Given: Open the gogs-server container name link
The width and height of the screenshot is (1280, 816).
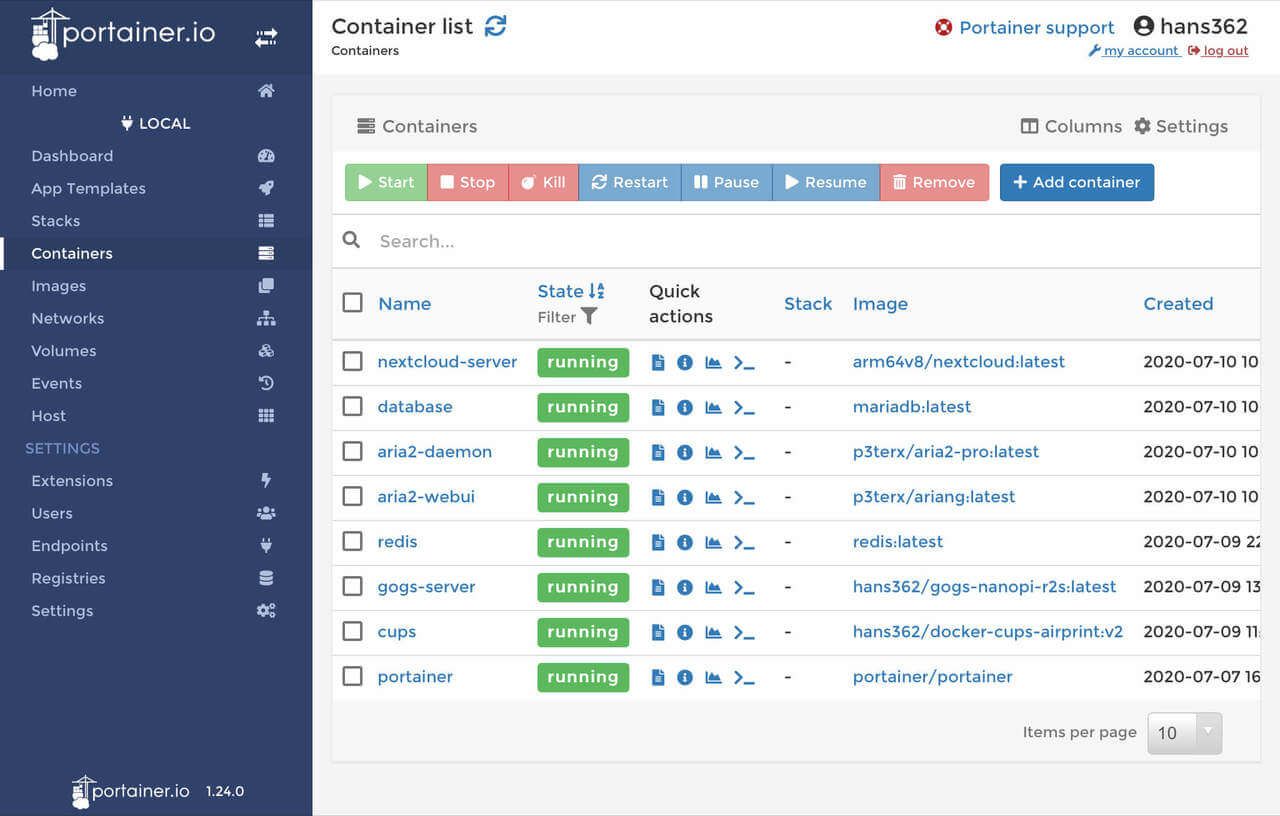Looking at the screenshot, I should tap(426, 587).
